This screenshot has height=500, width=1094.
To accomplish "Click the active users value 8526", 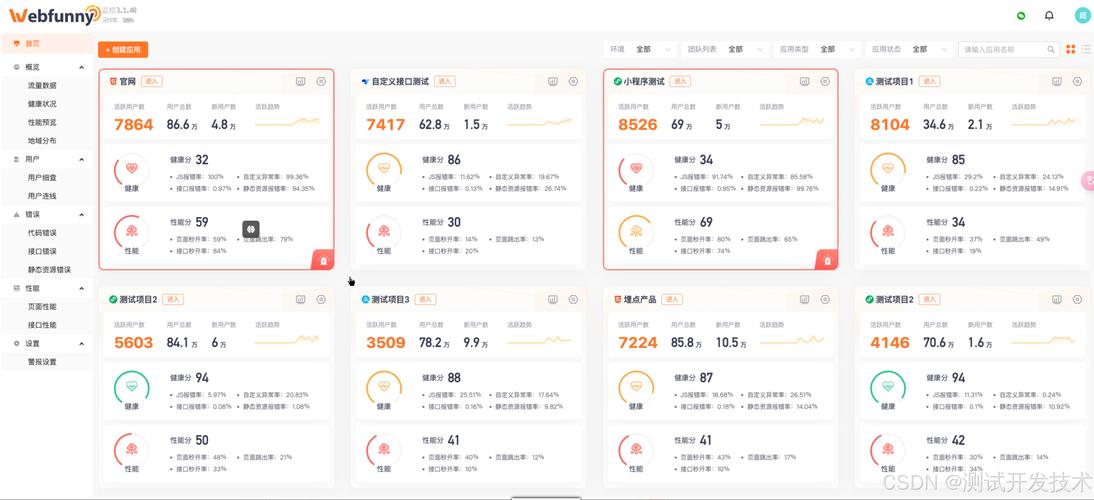I will [x=638, y=125].
